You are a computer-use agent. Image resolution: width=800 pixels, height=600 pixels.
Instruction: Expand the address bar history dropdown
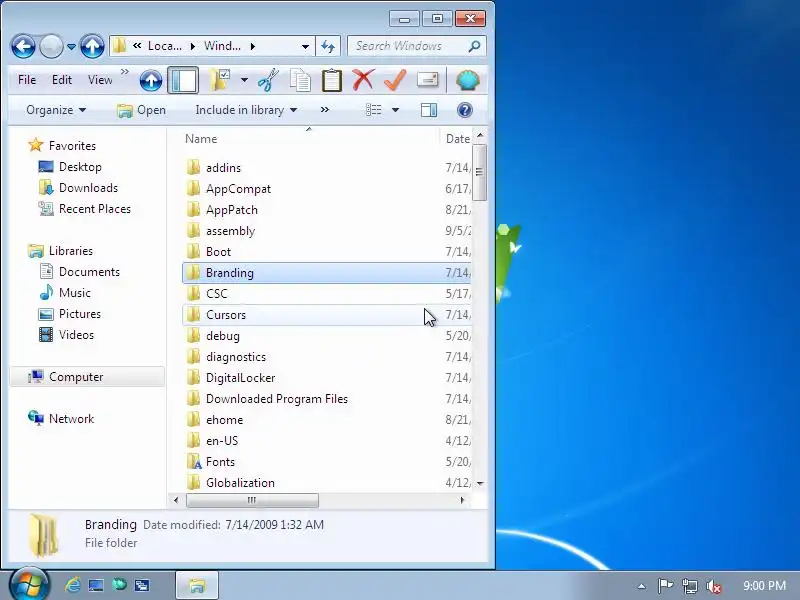click(305, 46)
